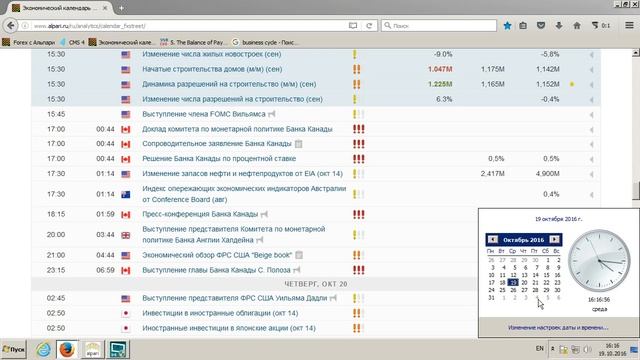640x360 pixels.
Task: Click scrollbar up arrow of the page
Action: 636,53
